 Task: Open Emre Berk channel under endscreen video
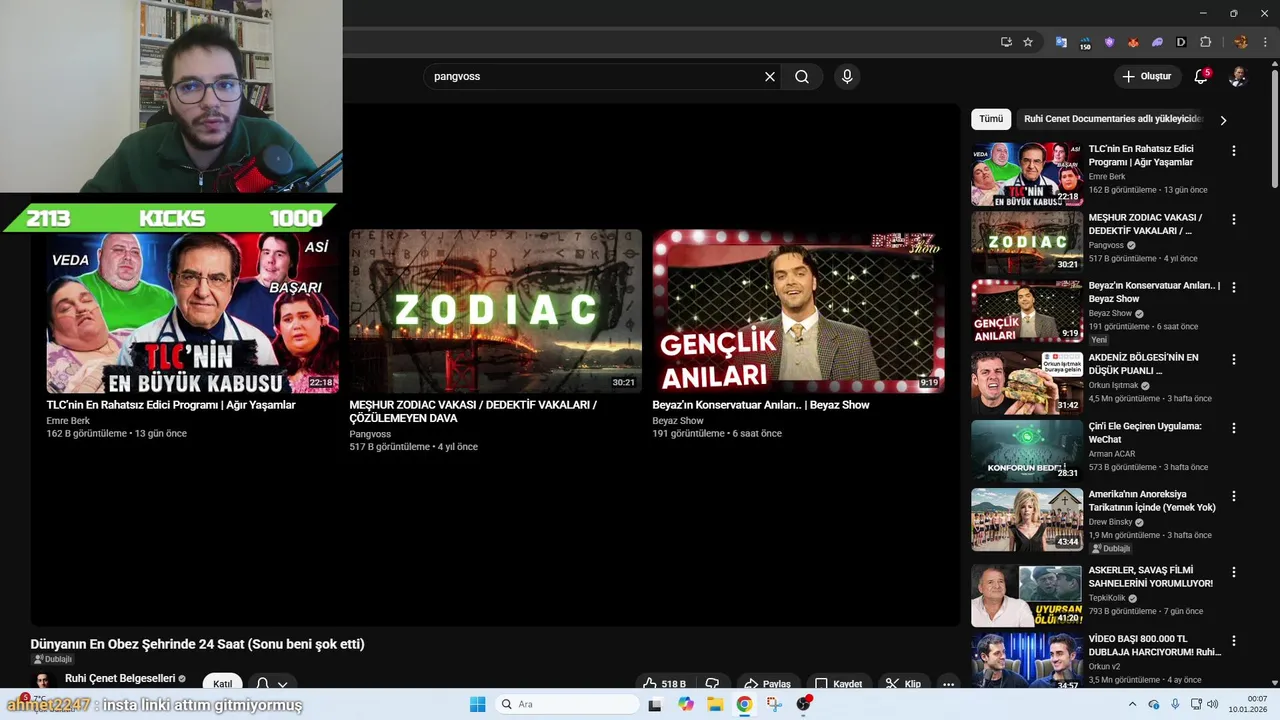[68, 421]
